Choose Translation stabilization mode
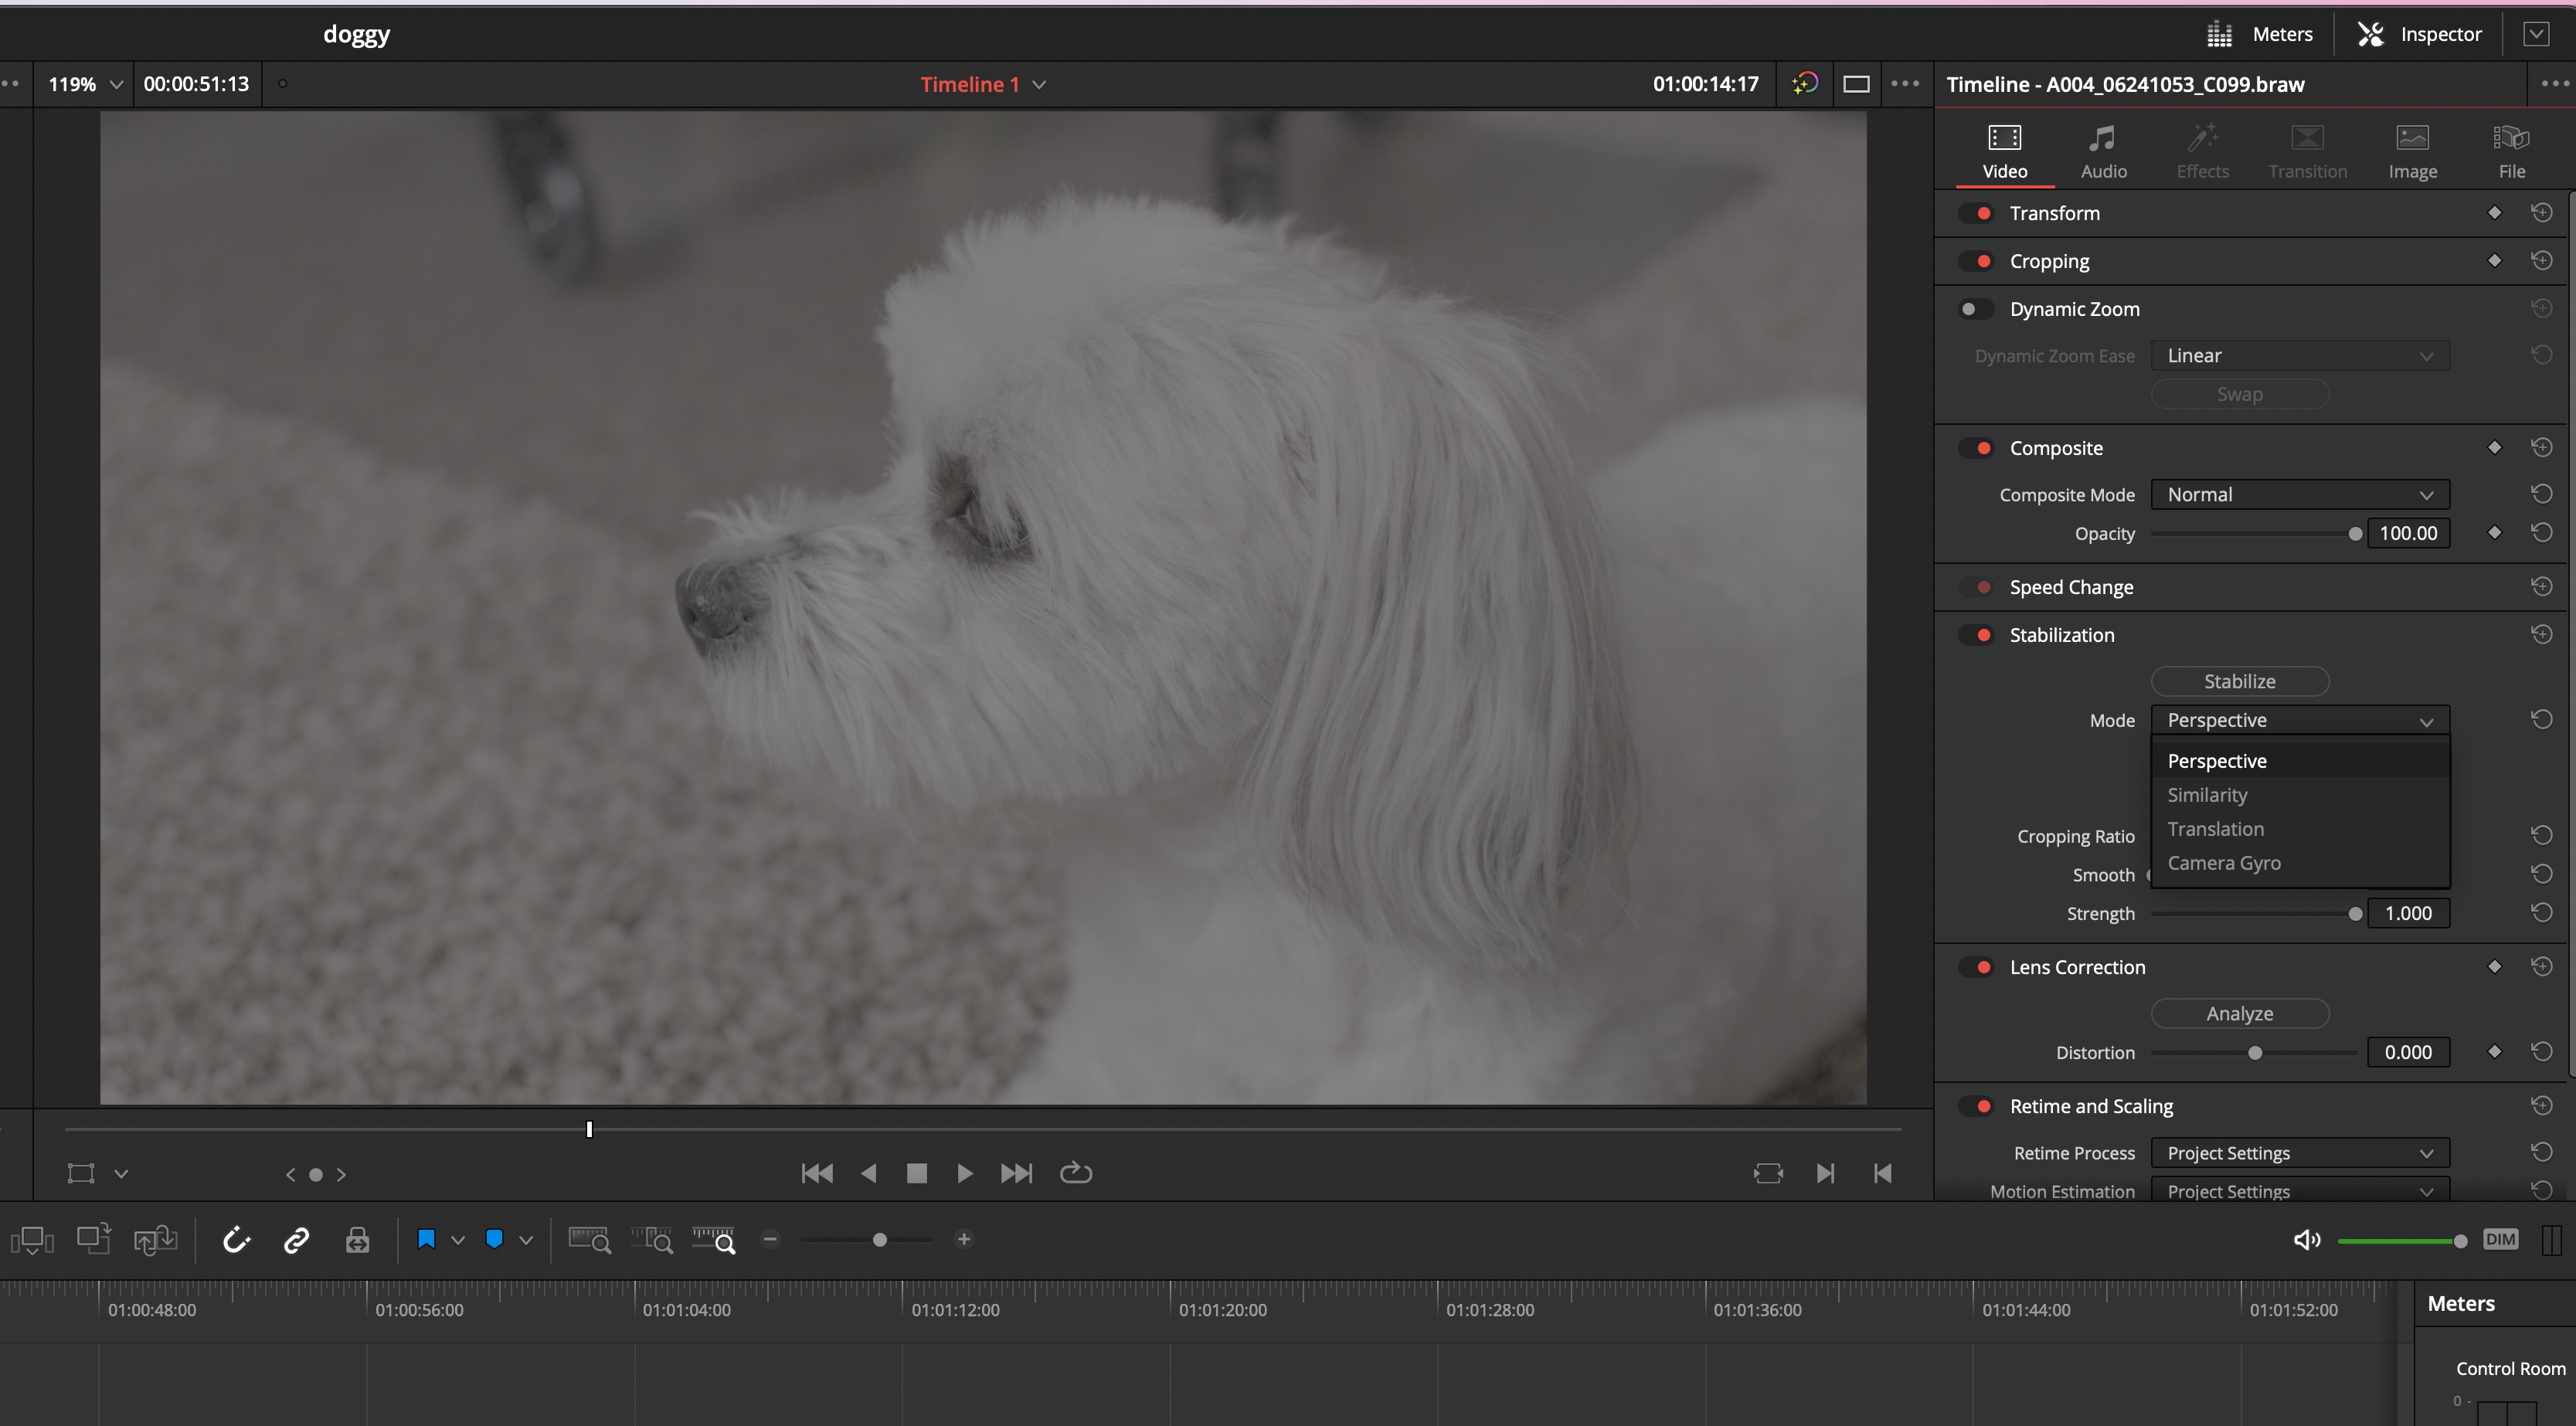2576x1426 pixels. click(2300, 829)
